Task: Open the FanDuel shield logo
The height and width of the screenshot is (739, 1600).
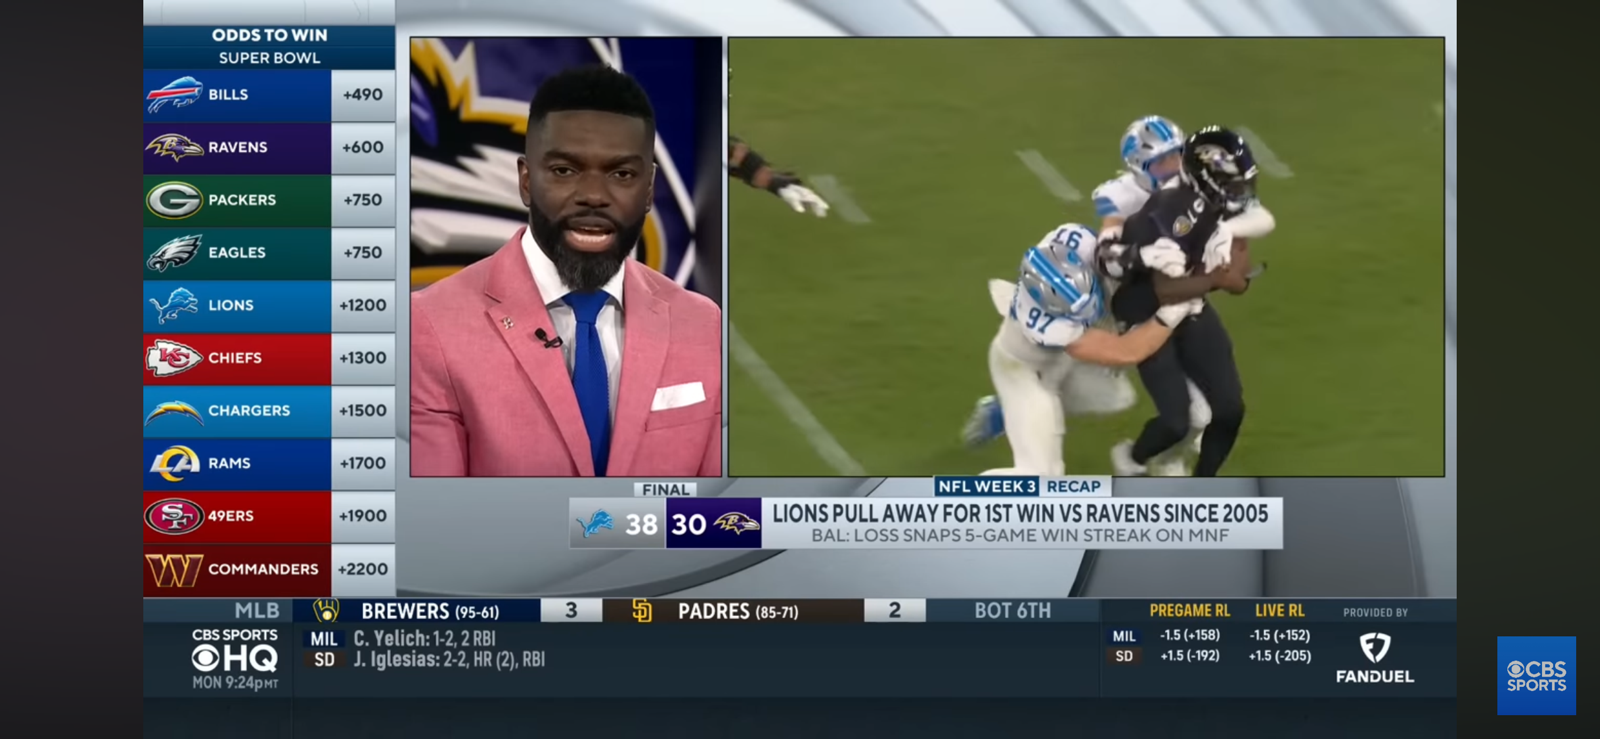Action: point(1375,648)
